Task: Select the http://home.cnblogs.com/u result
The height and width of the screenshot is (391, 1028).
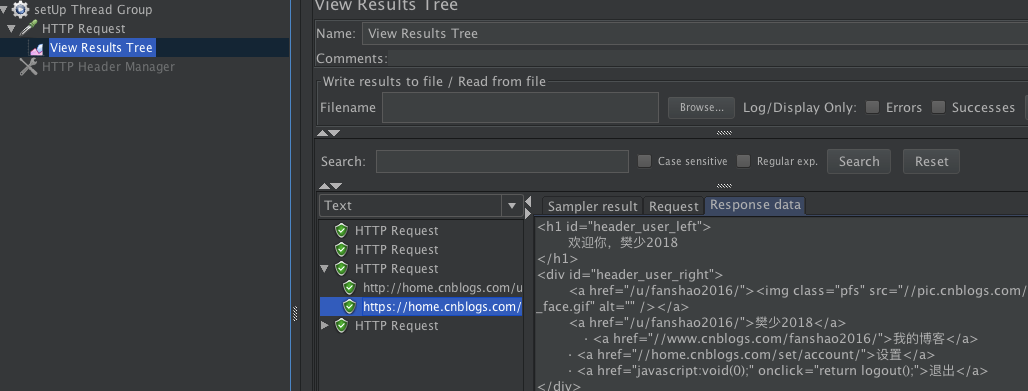Action: tap(442, 287)
